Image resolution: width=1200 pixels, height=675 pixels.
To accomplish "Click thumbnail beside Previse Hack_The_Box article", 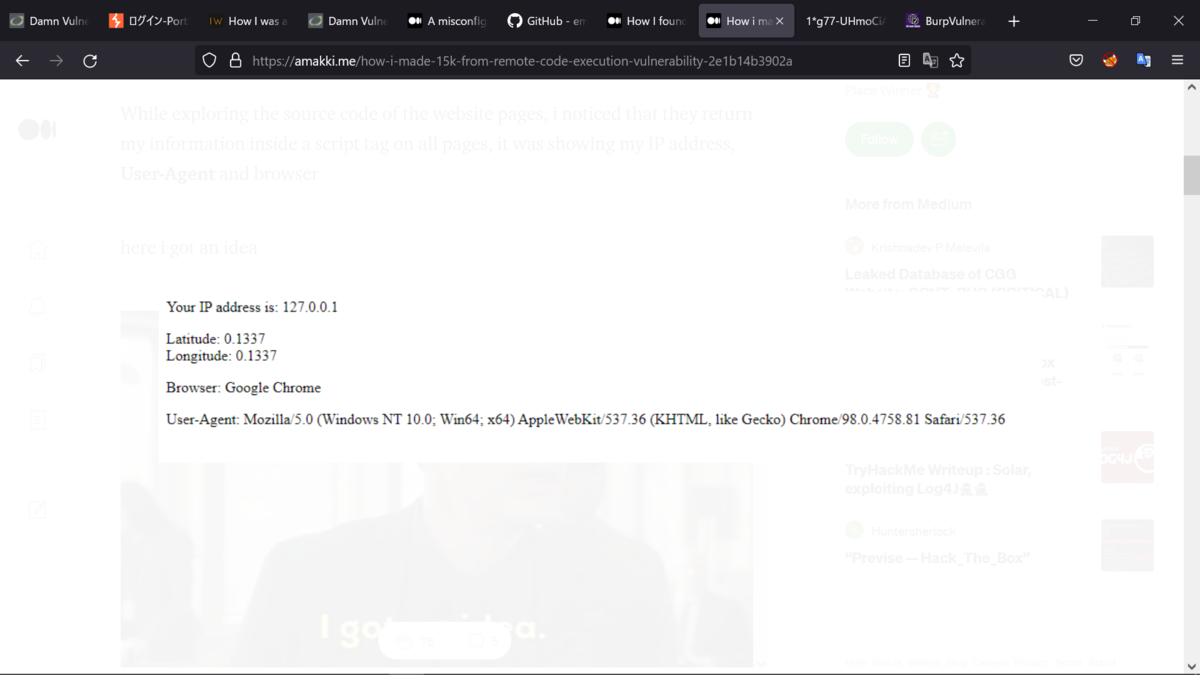I will pyautogui.click(x=1127, y=545).
